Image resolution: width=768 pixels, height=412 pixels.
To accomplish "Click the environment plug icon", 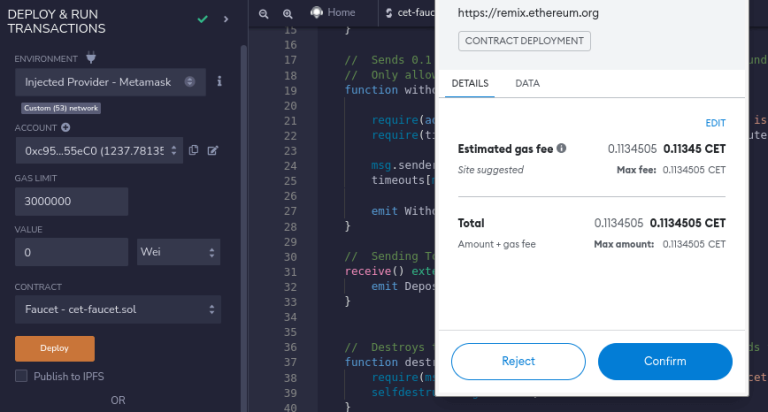I will coord(92,59).
